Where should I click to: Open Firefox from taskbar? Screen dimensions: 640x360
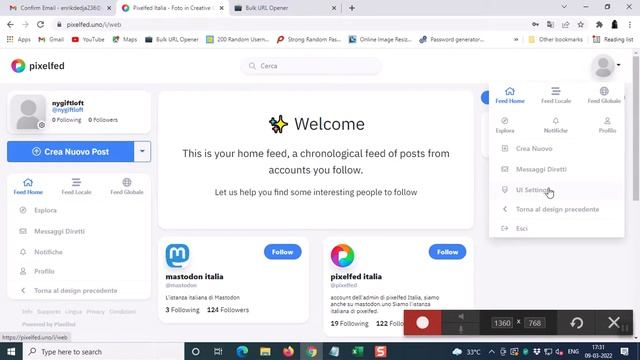288,351
